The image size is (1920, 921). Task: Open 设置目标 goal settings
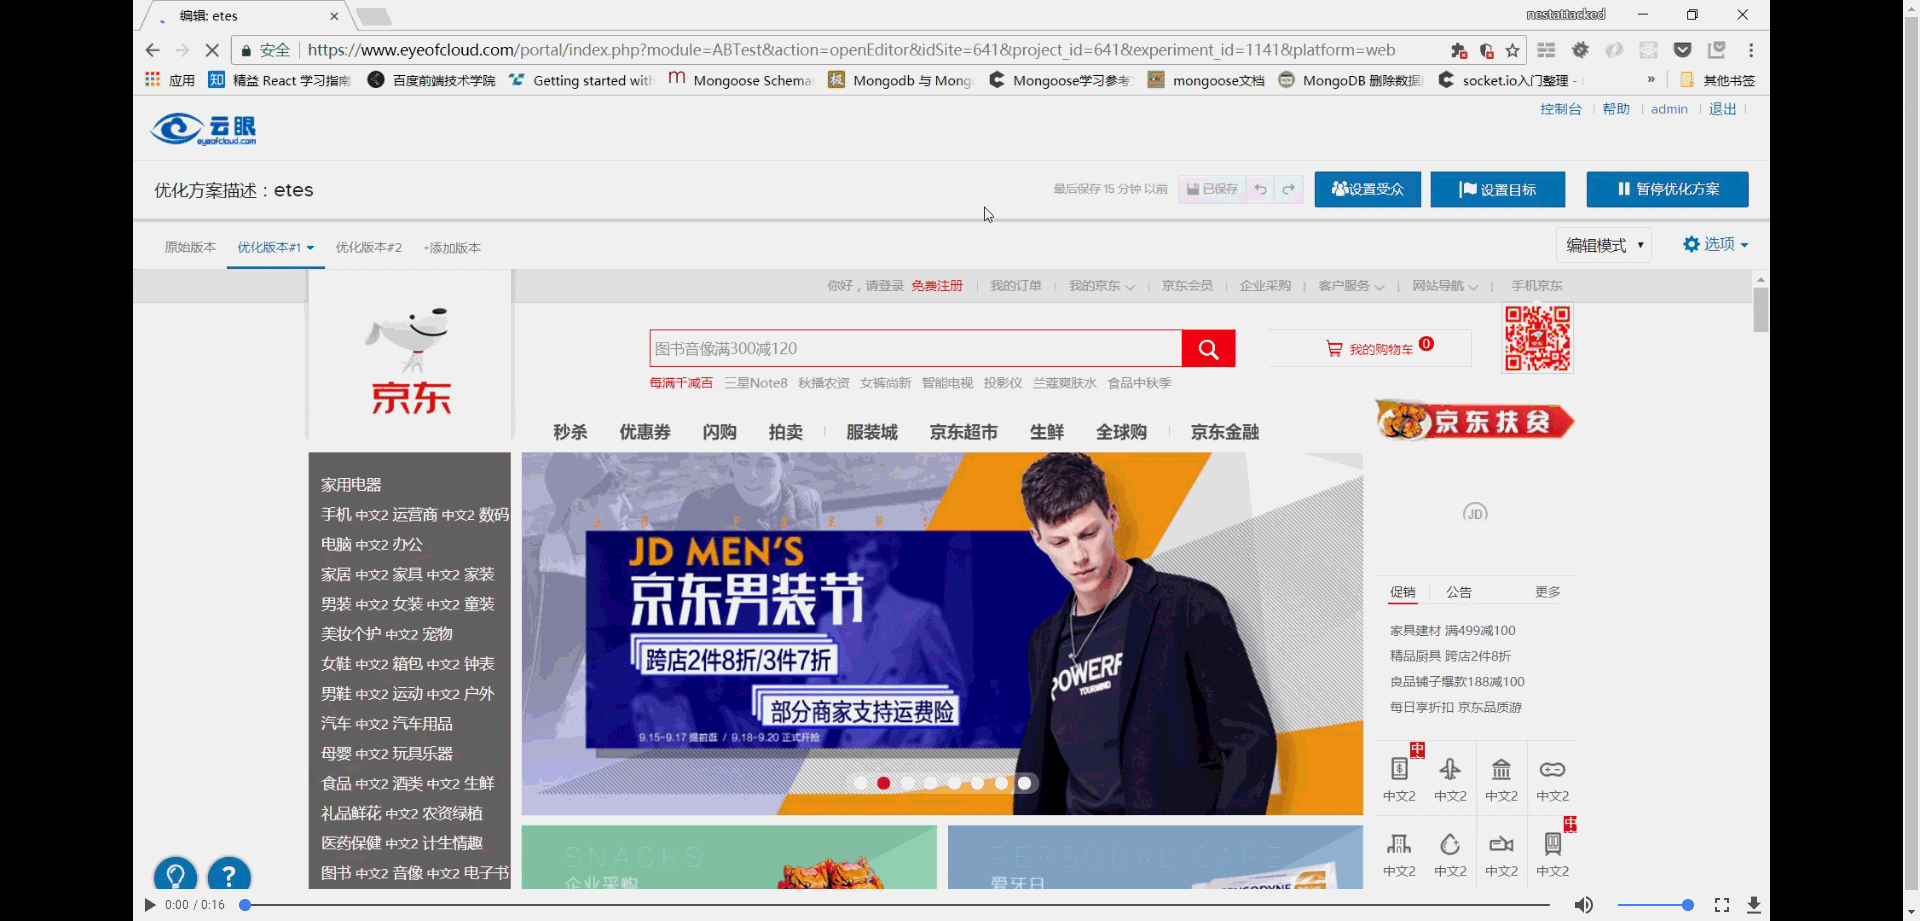pyautogui.click(x=1497, y=189)
